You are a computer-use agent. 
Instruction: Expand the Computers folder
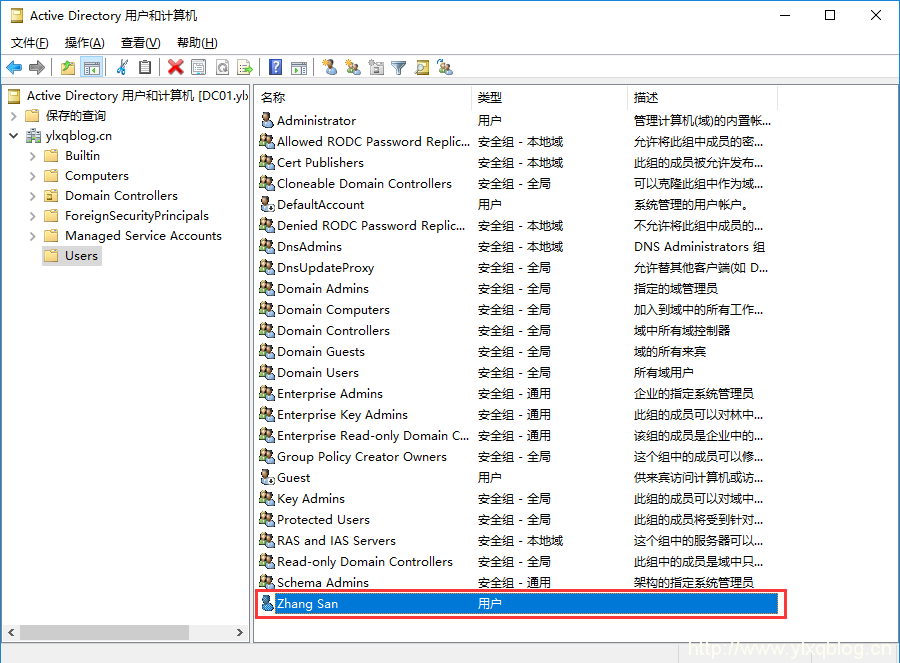(33, 176)
